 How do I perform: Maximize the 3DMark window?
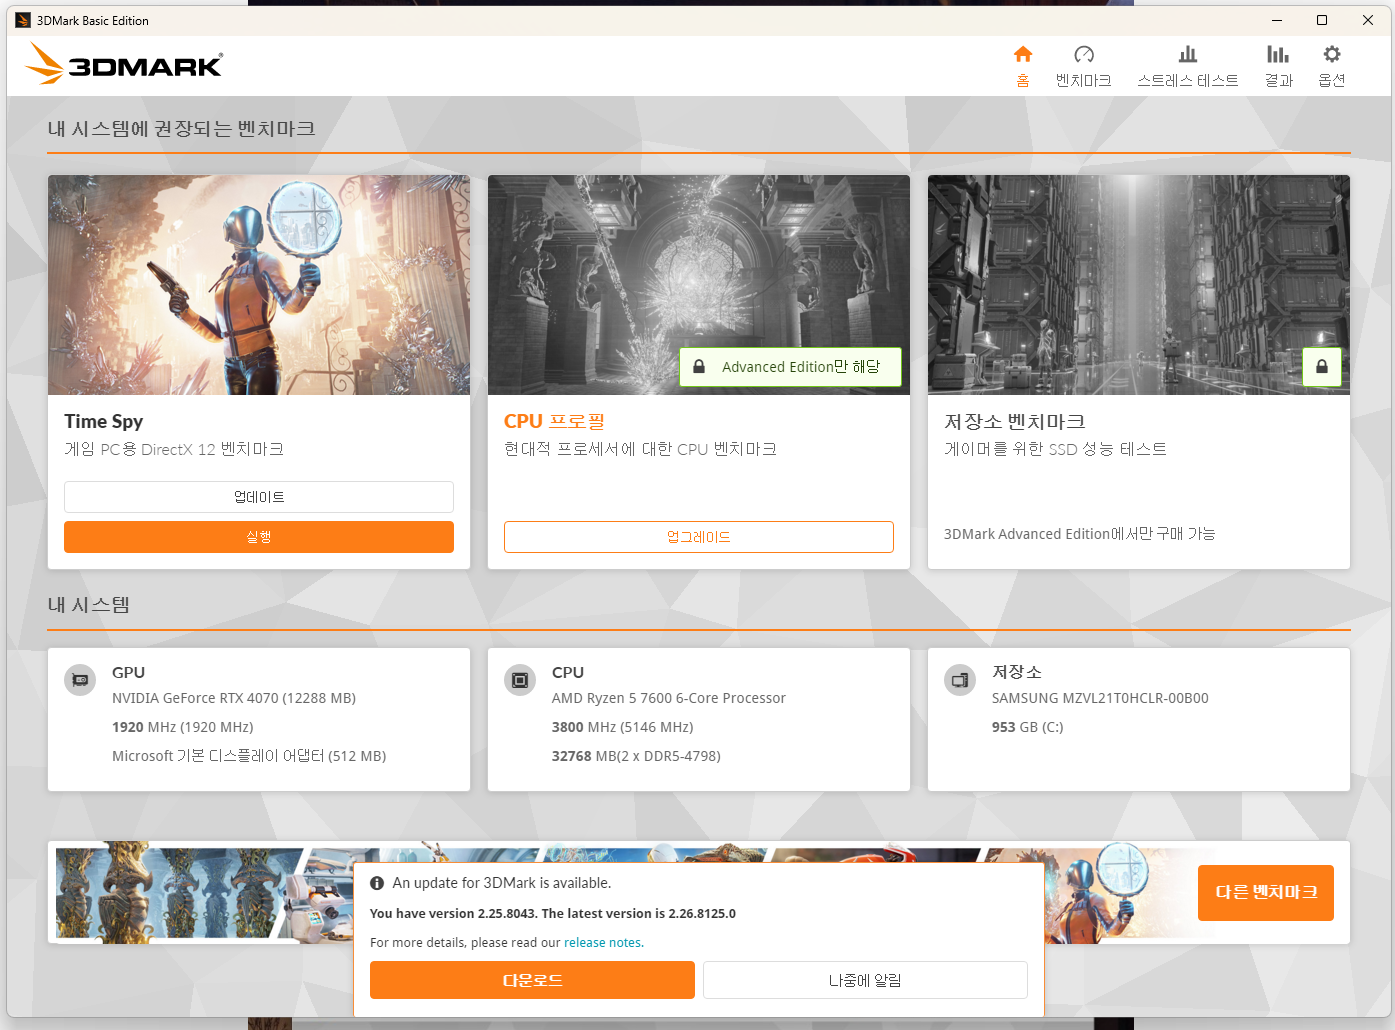pos(1322,20)
